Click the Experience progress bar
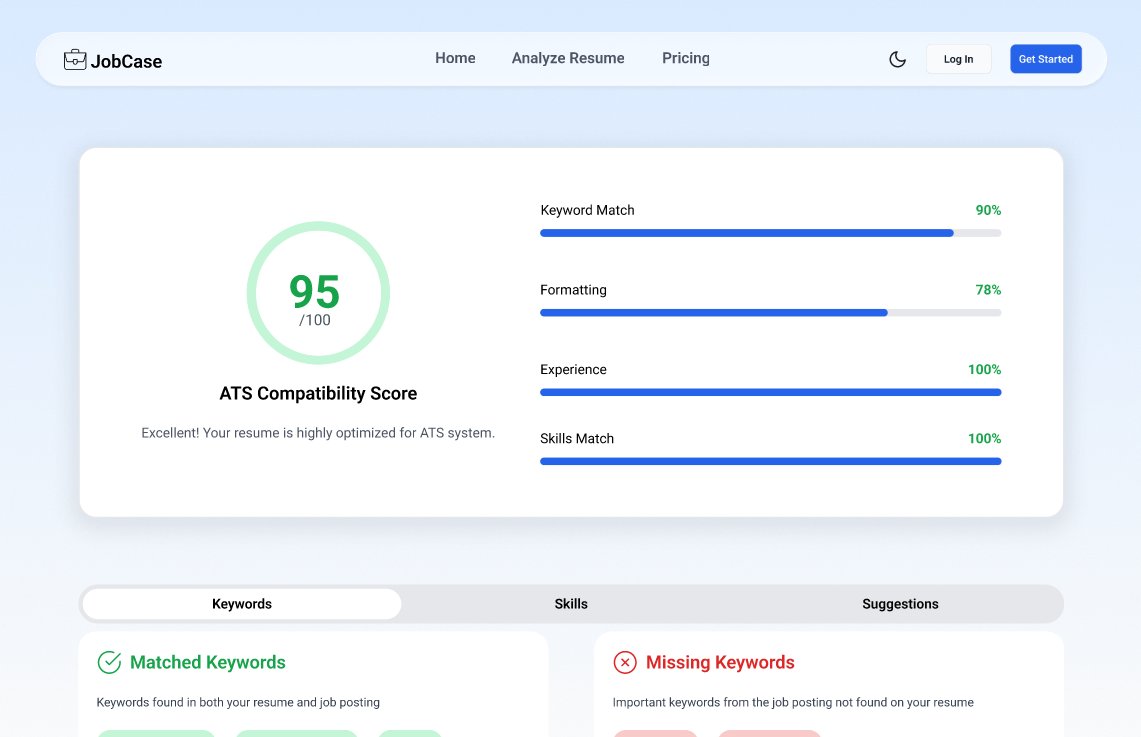The image size is (1141, 737). click(x=770, y=392)
